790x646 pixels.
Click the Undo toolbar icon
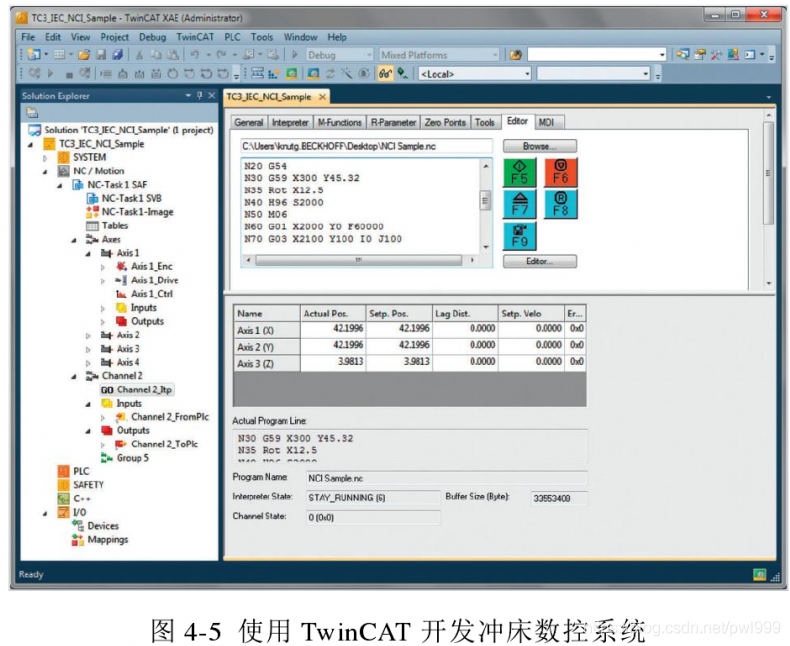tap(194, 54)
